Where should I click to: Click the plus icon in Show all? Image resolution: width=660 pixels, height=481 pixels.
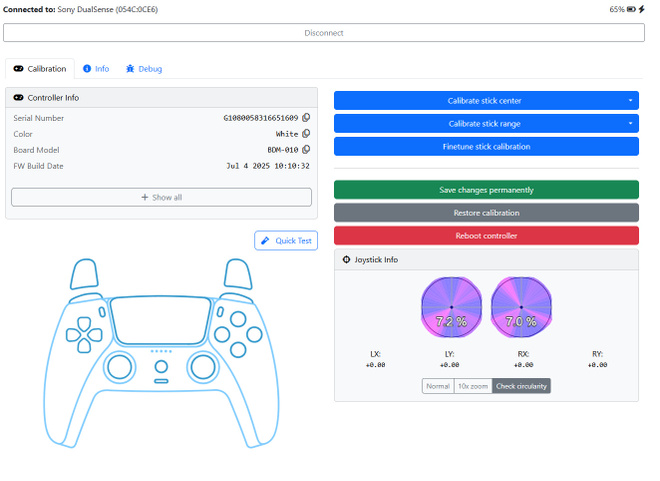(145, 197)
